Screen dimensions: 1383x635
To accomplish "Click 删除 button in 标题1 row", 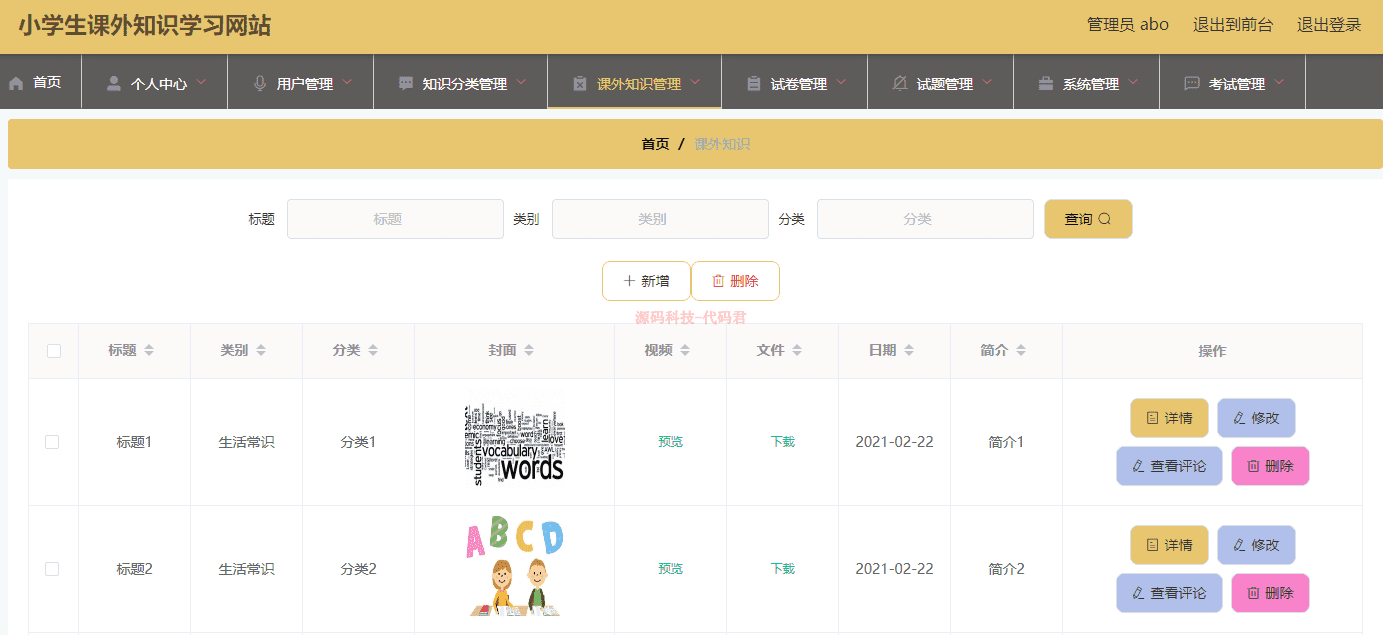I will pyautogui.click(x=1270, y=466).
